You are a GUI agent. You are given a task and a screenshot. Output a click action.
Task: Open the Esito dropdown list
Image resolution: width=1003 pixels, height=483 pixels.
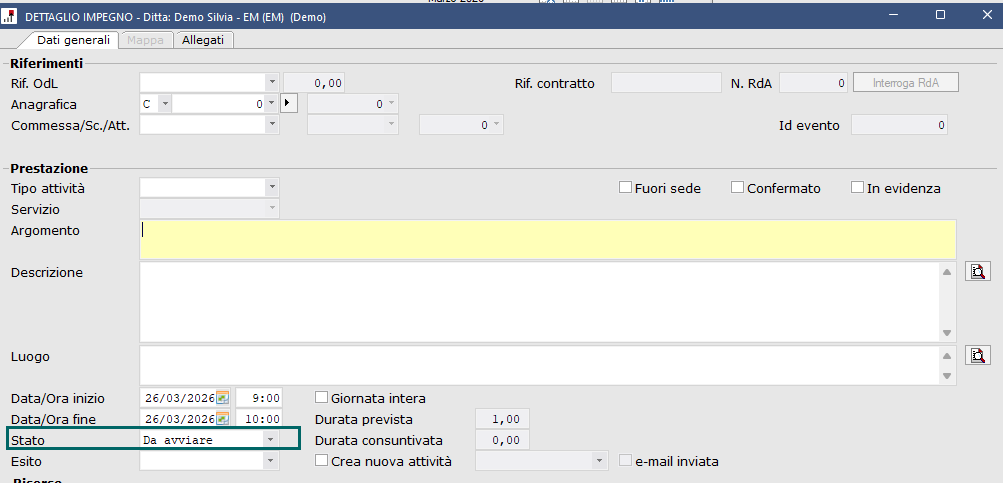click(271, 461)
